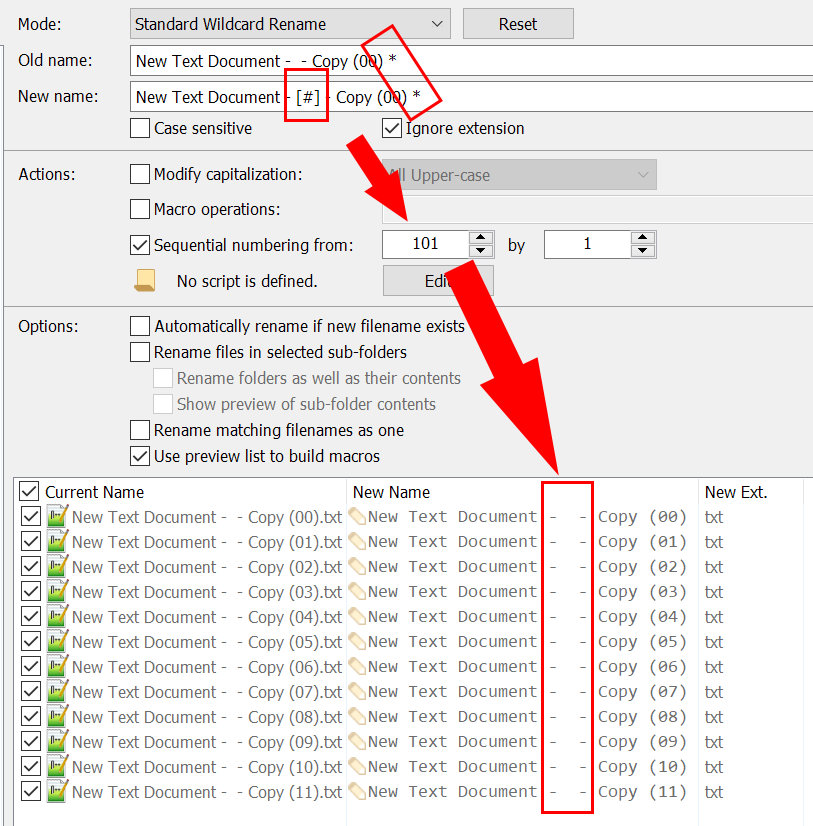Select current name 'New Text Document - - Copy (07).txt'
Screen dimensions: 813x826
coord(207,692)
